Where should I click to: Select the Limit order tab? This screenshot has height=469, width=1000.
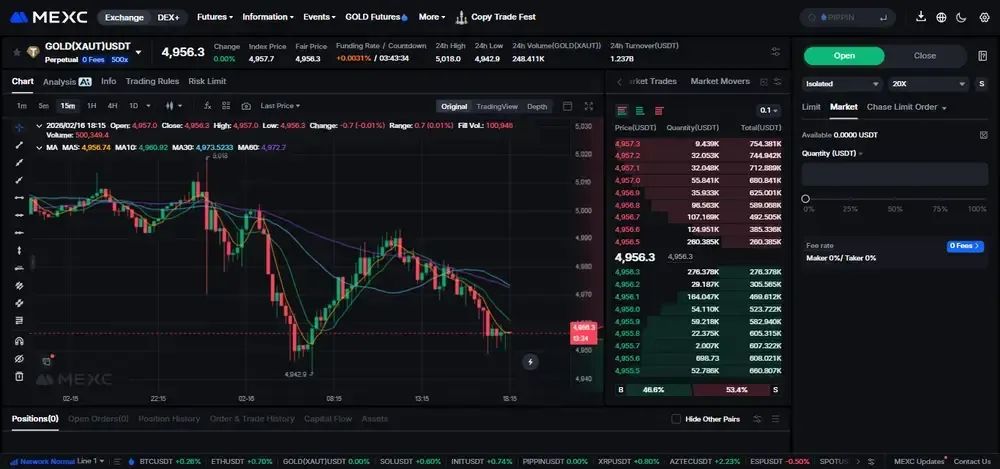[x=811, y=107]
